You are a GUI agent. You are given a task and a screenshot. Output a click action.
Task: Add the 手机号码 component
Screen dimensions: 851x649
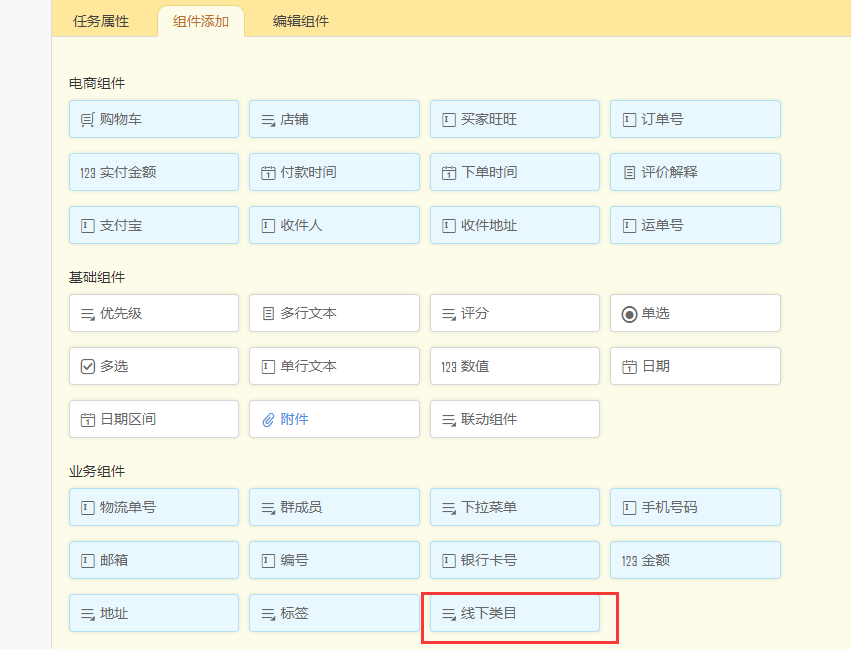click(695, 507)
